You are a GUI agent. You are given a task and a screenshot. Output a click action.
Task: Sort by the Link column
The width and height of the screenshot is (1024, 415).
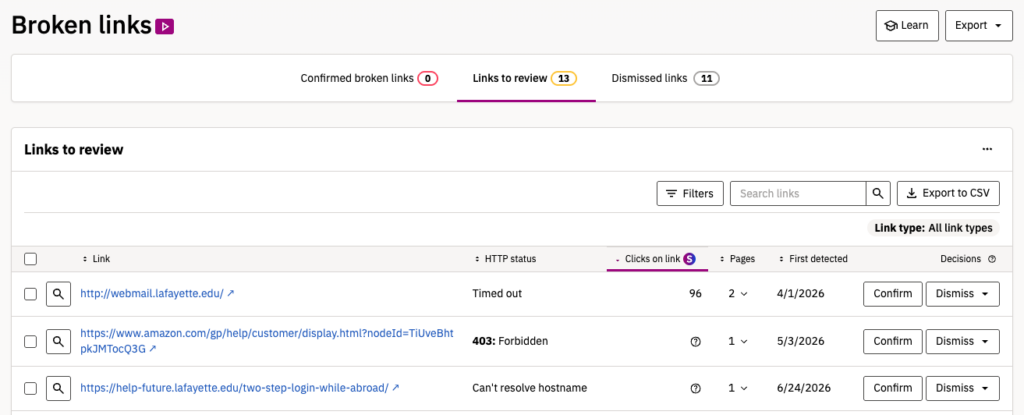pyautogui.click(x=97, y=259)
